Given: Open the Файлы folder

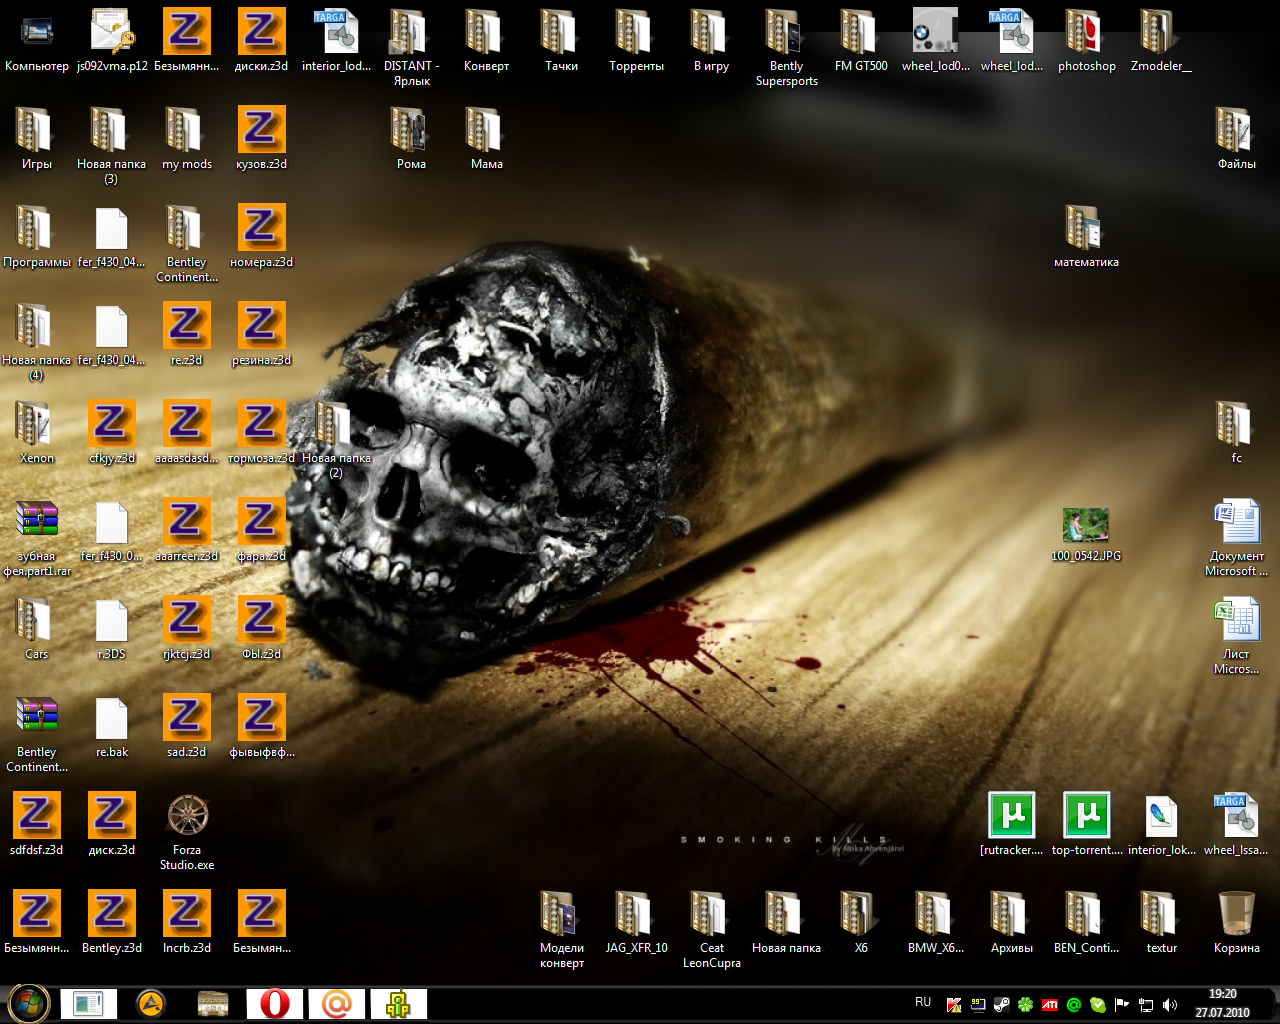Looking at the screenshot, I should click(x=1236, y=140).
